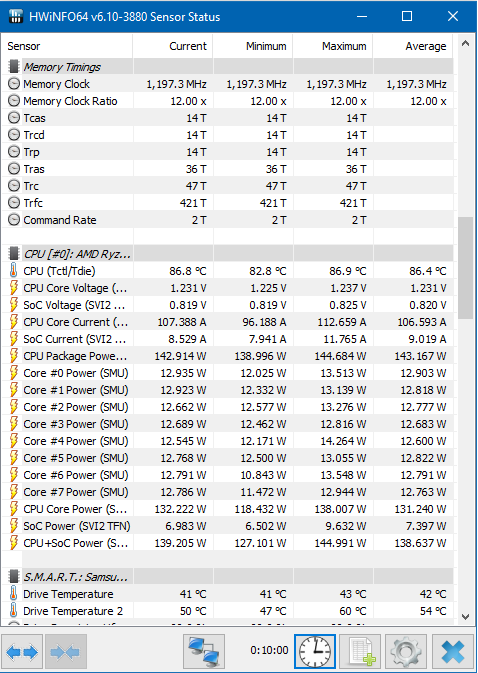This screenshot has width=478, height=673.
Task: Click the 14.264 W Core #4 maximum value
Action: click(343, 441)
